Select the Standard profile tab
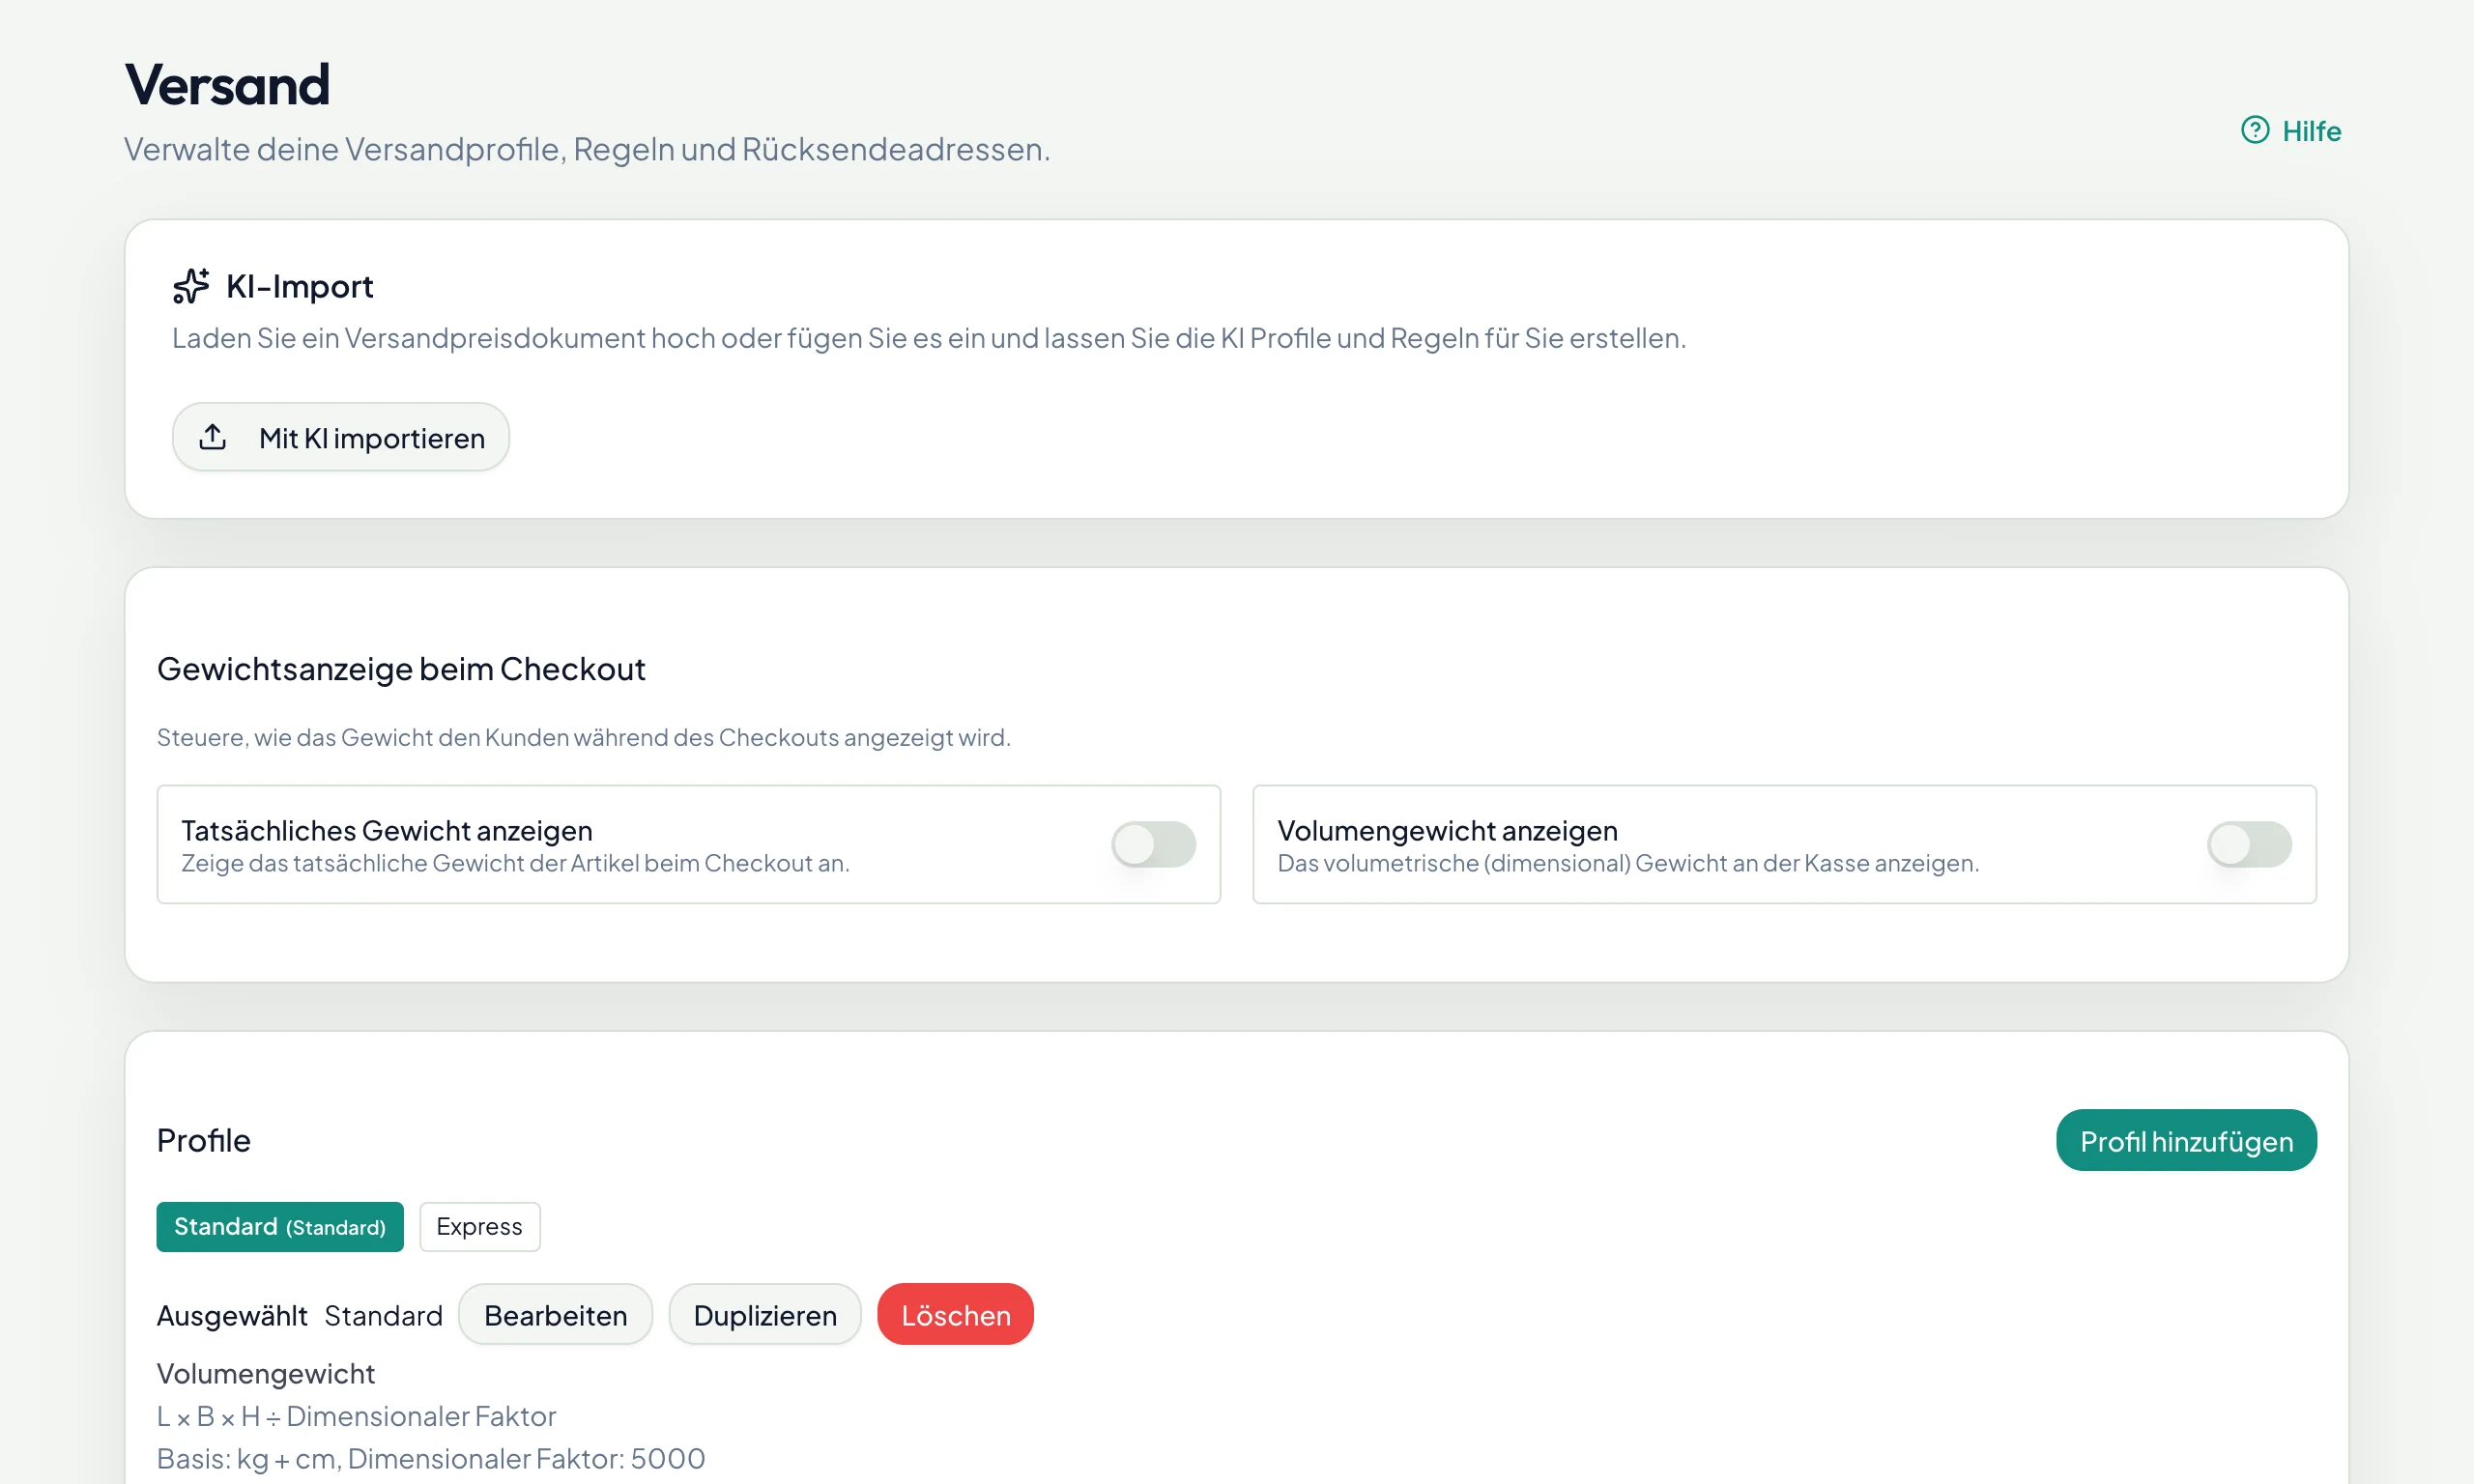Screen dimensions: 2474x1484 click(x=280, y=1226)
